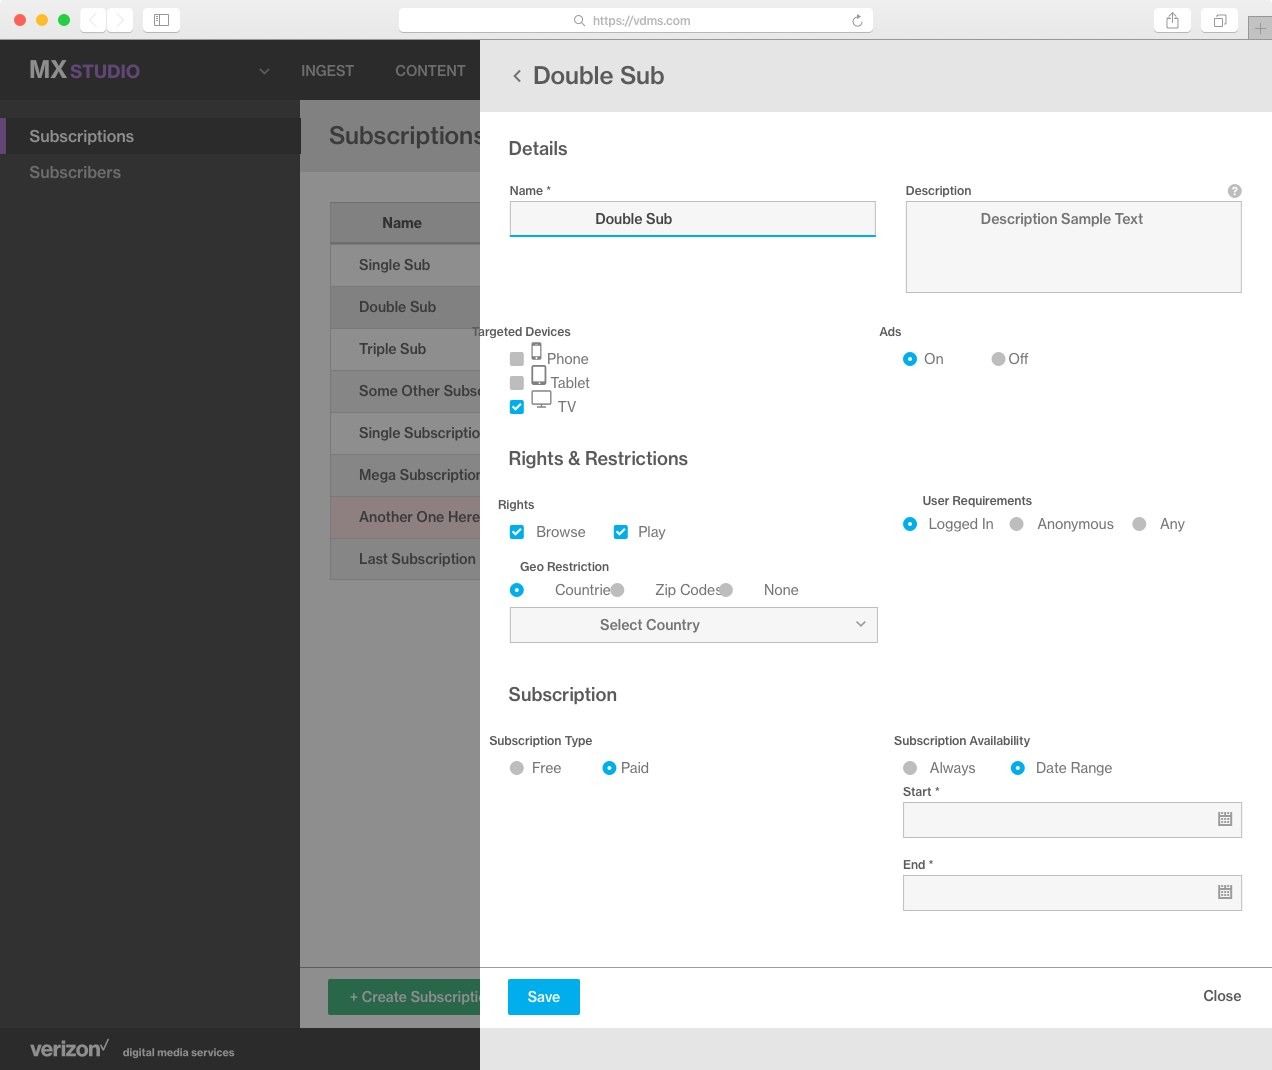The width and height of the screenshot is (1272, 1070).
Task: Select the Single Subscription row
Action: click(x=405, y=433)
